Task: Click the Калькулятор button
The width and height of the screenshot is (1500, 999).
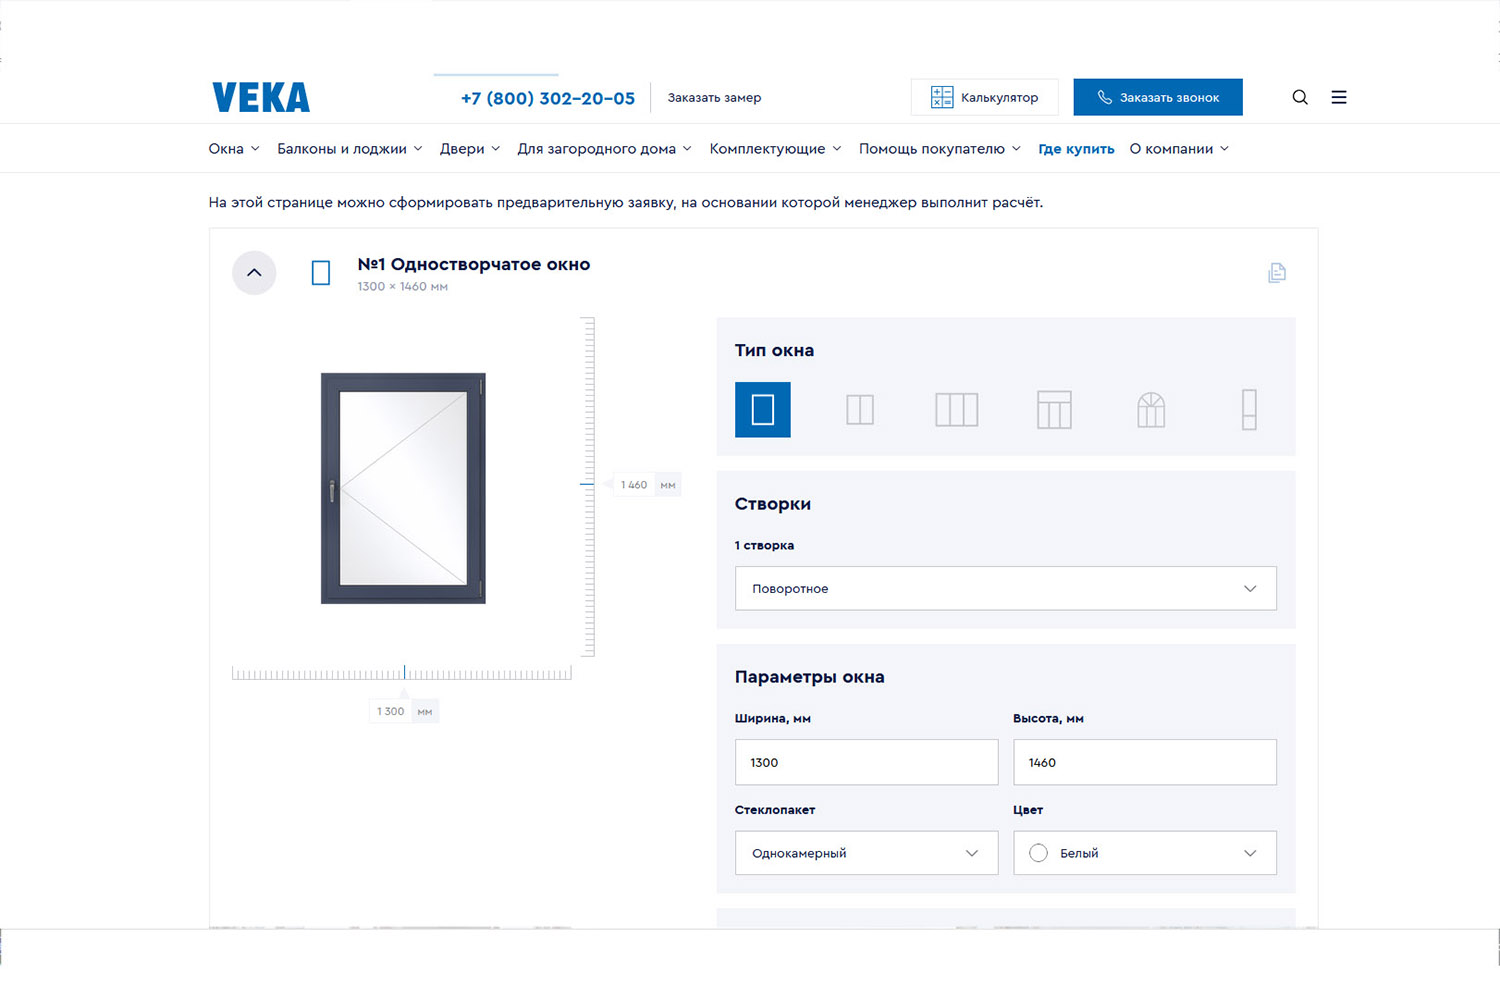Action: [984, 97]
